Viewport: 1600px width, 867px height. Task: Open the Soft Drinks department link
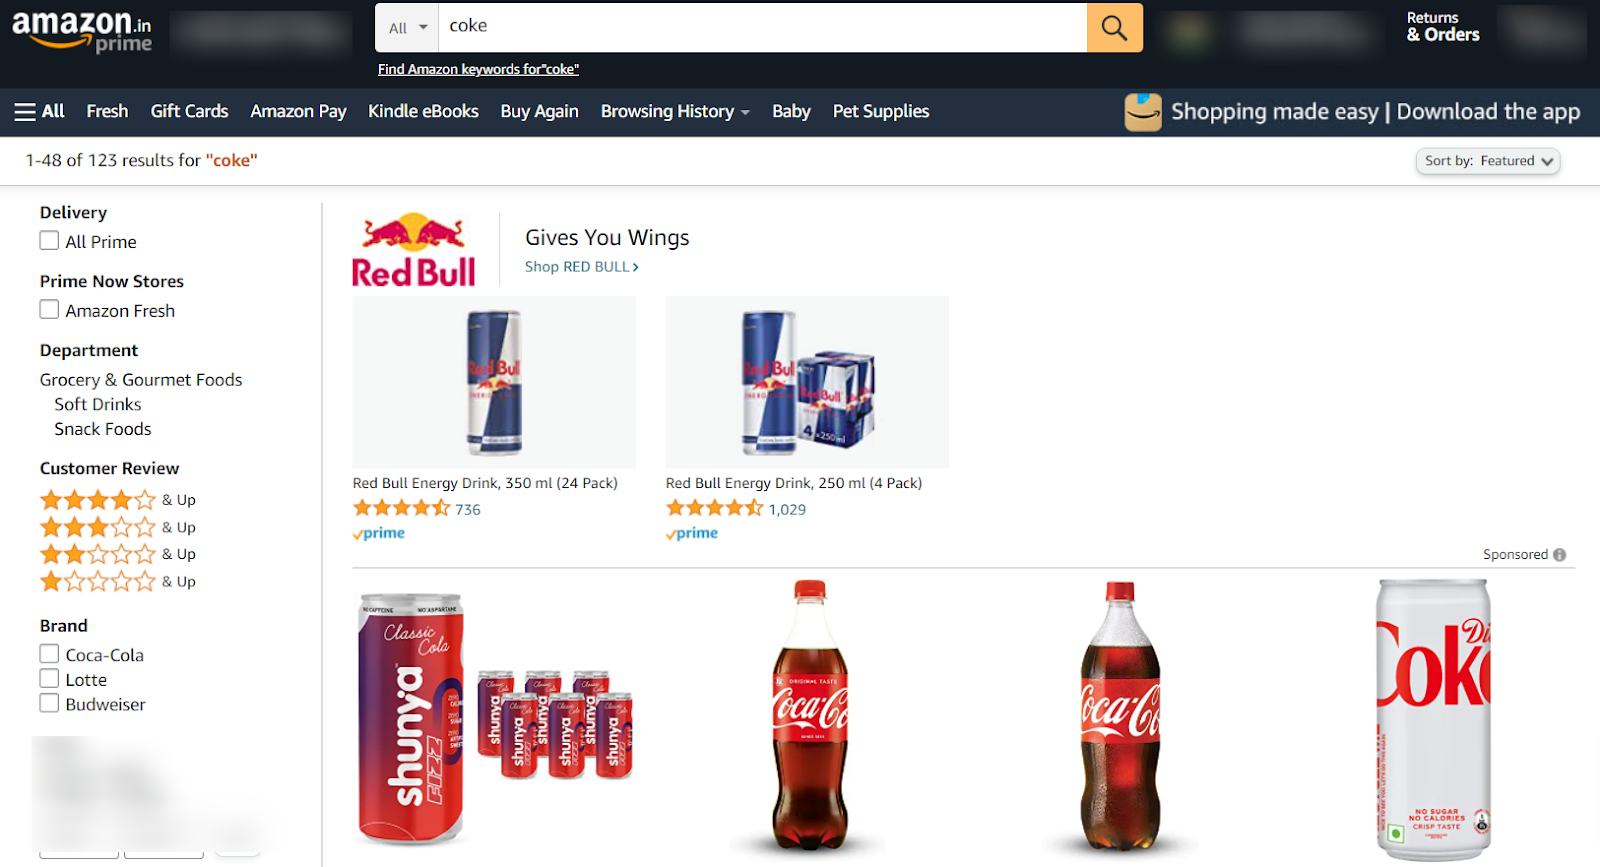98,404
